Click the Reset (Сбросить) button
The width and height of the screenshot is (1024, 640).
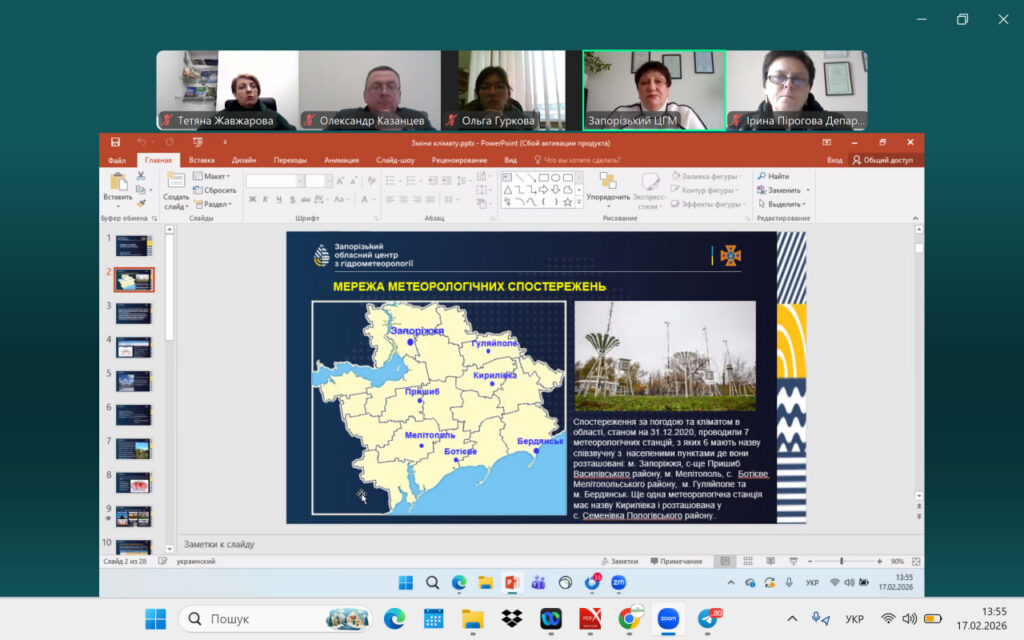coord(215,190)
